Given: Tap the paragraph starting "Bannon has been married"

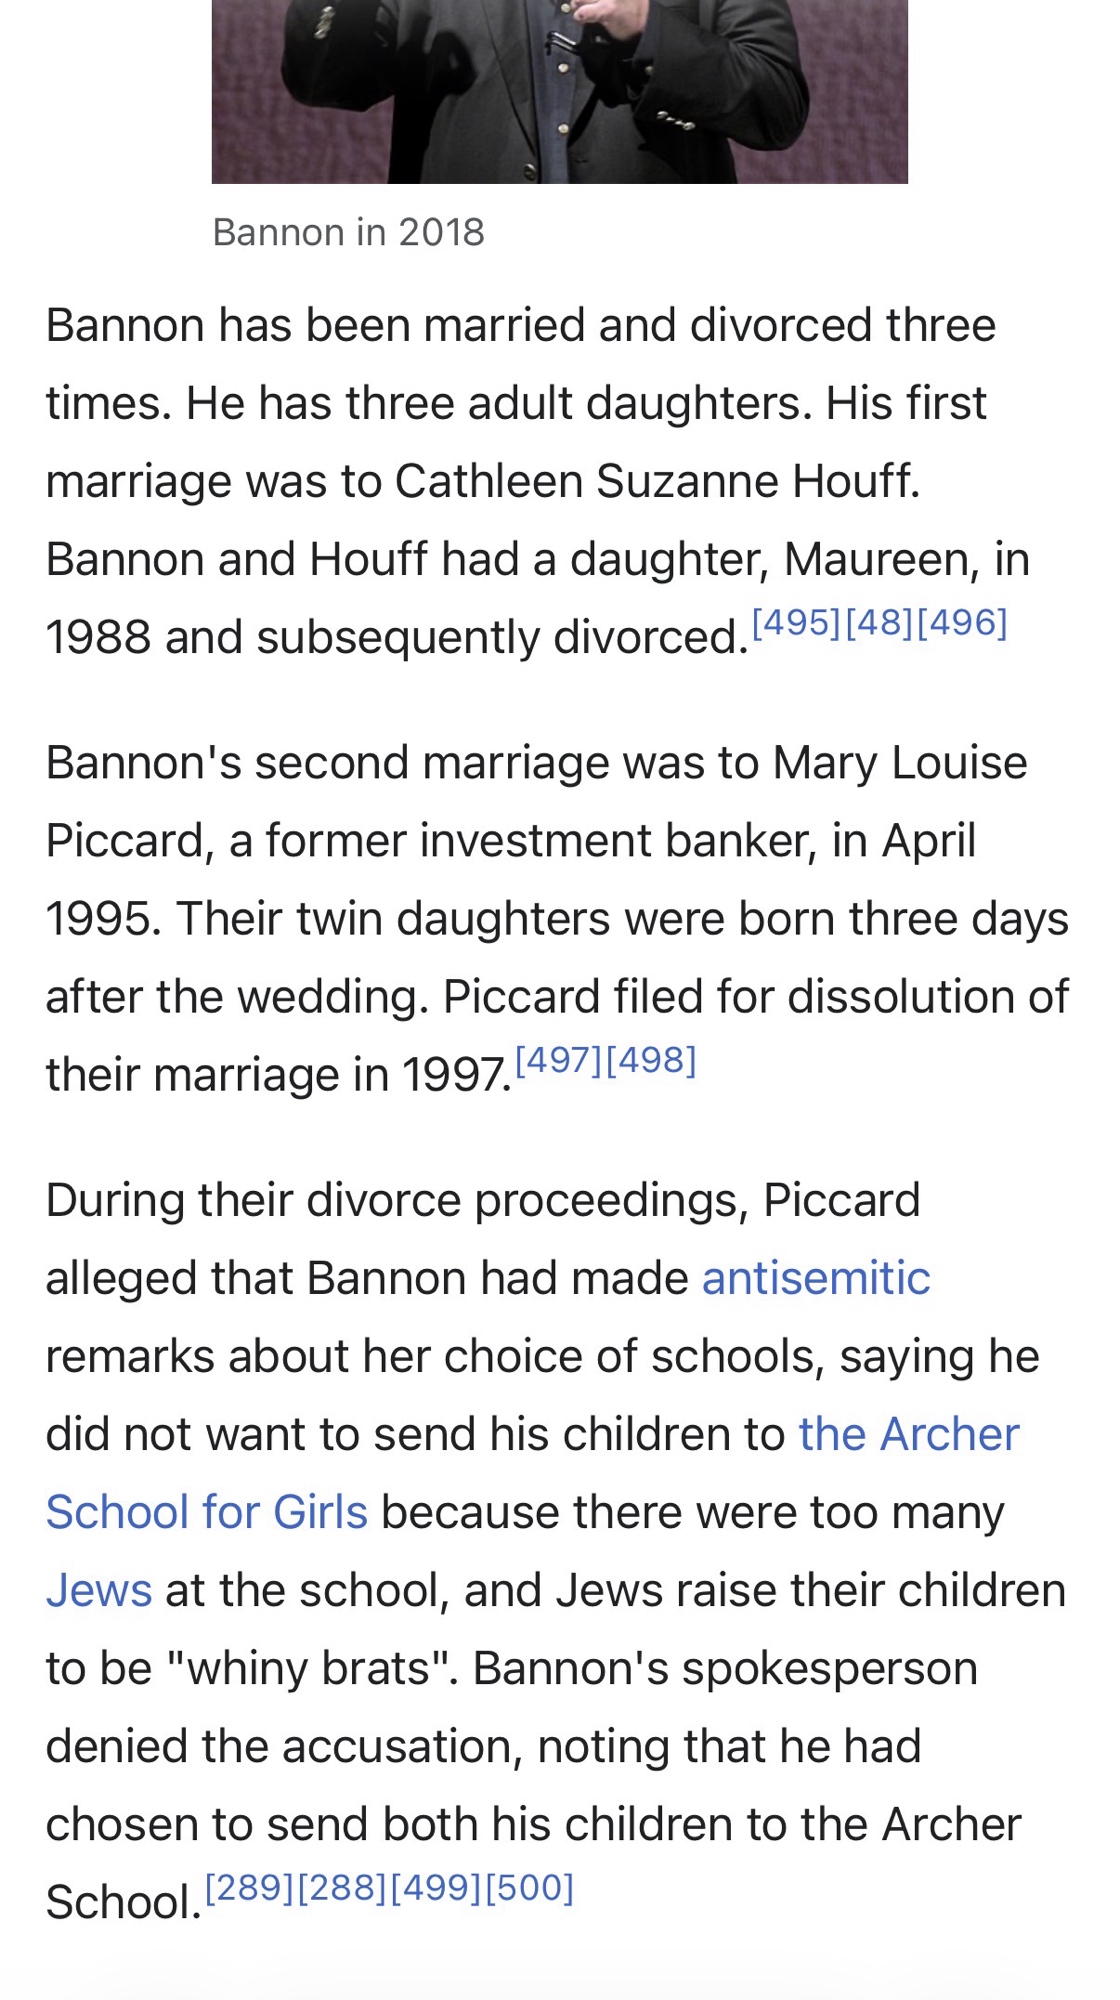Looking at the screenshot, I should click(x=520, y=482).
